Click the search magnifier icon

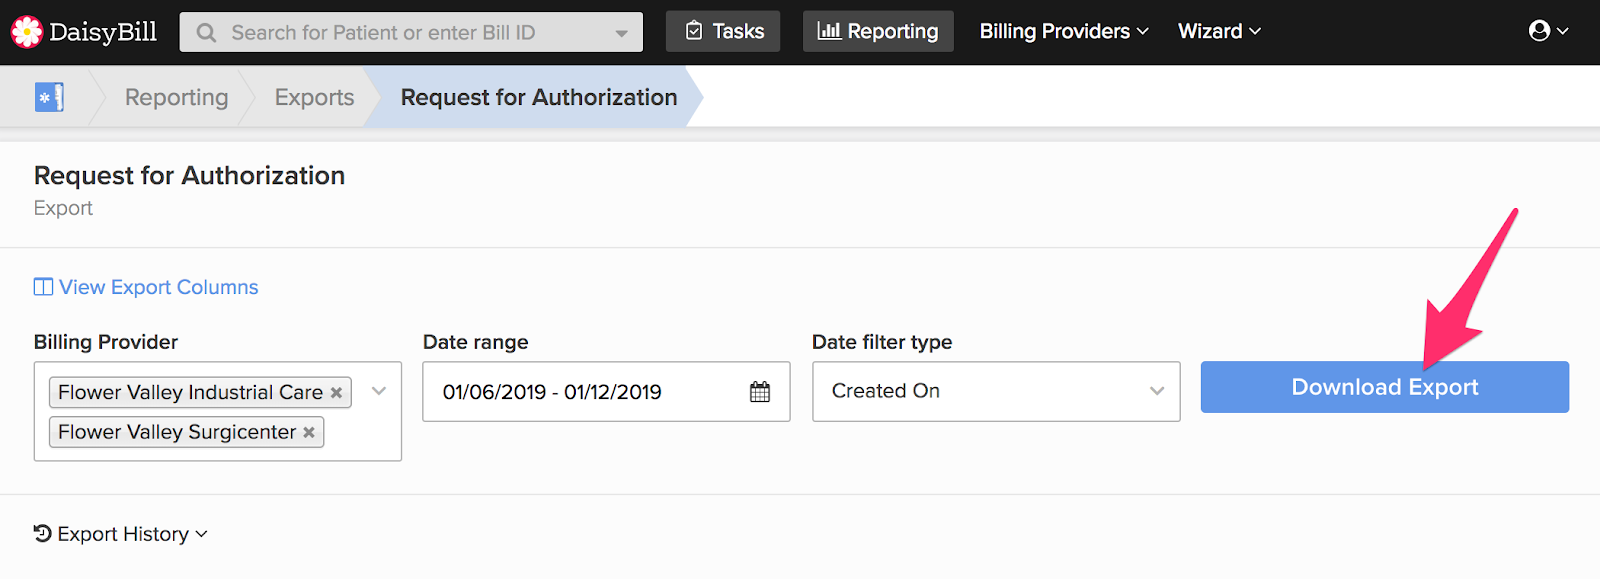(x=206, y=33)
